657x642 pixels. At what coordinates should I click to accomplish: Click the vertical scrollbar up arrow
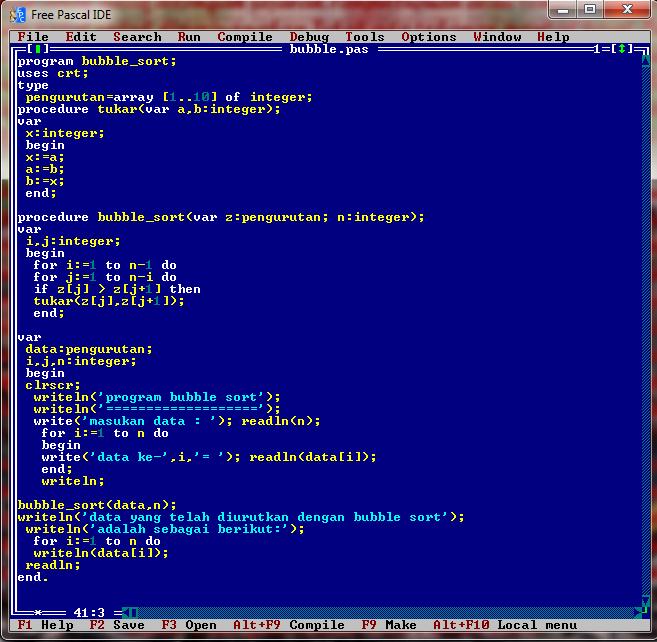646,61
